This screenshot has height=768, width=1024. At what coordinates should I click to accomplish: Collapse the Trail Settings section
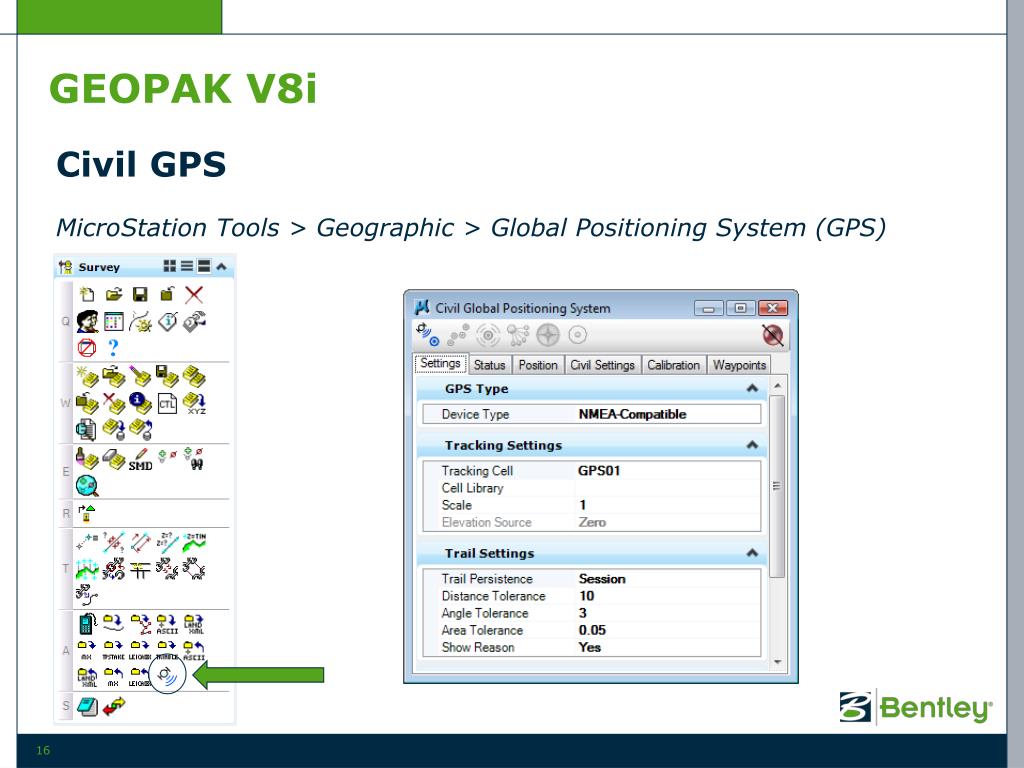tap(752, 553)
